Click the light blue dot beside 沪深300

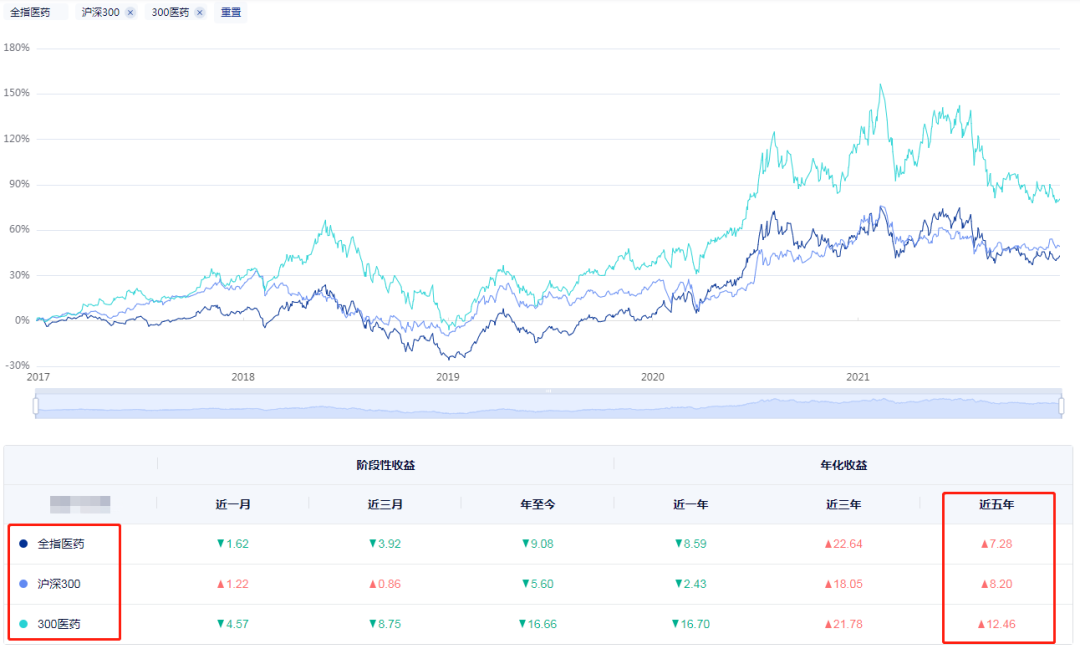coord(23,584)
